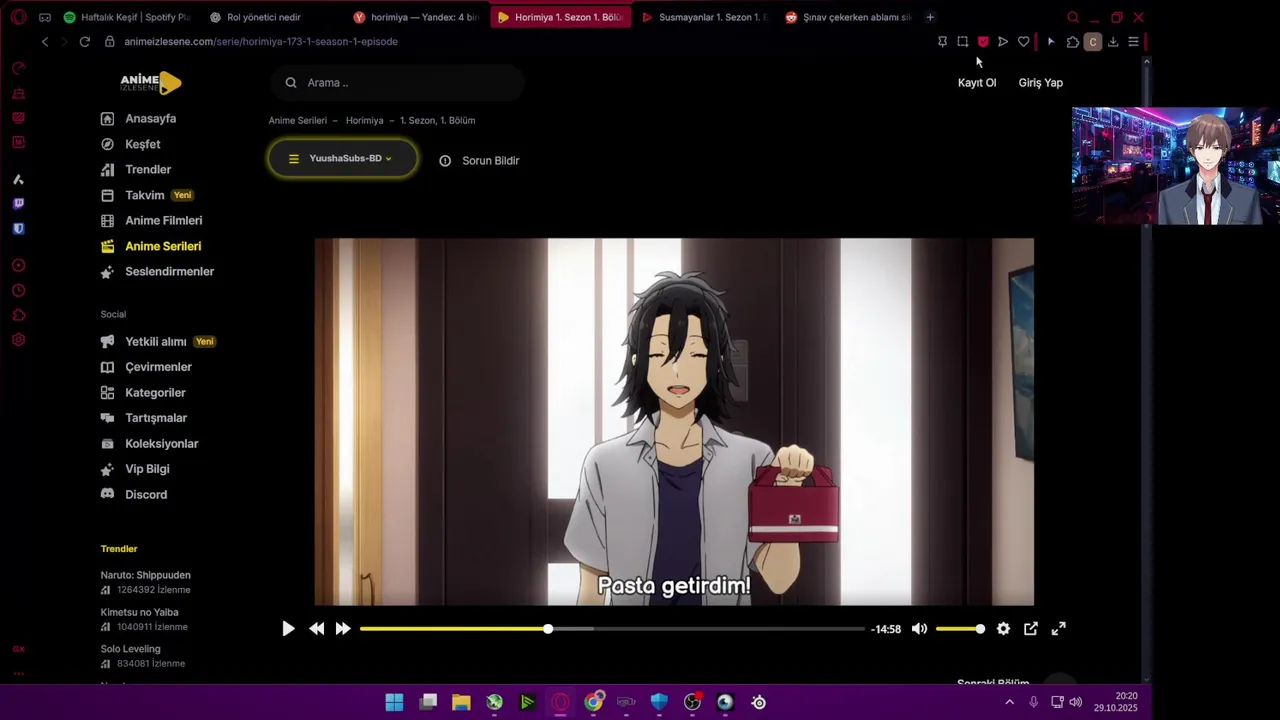Image resolution: width=1280 pixels, height=720 pixels.
Task: Open Opera sidebar settings gear
Action: (x=18, y=340)
